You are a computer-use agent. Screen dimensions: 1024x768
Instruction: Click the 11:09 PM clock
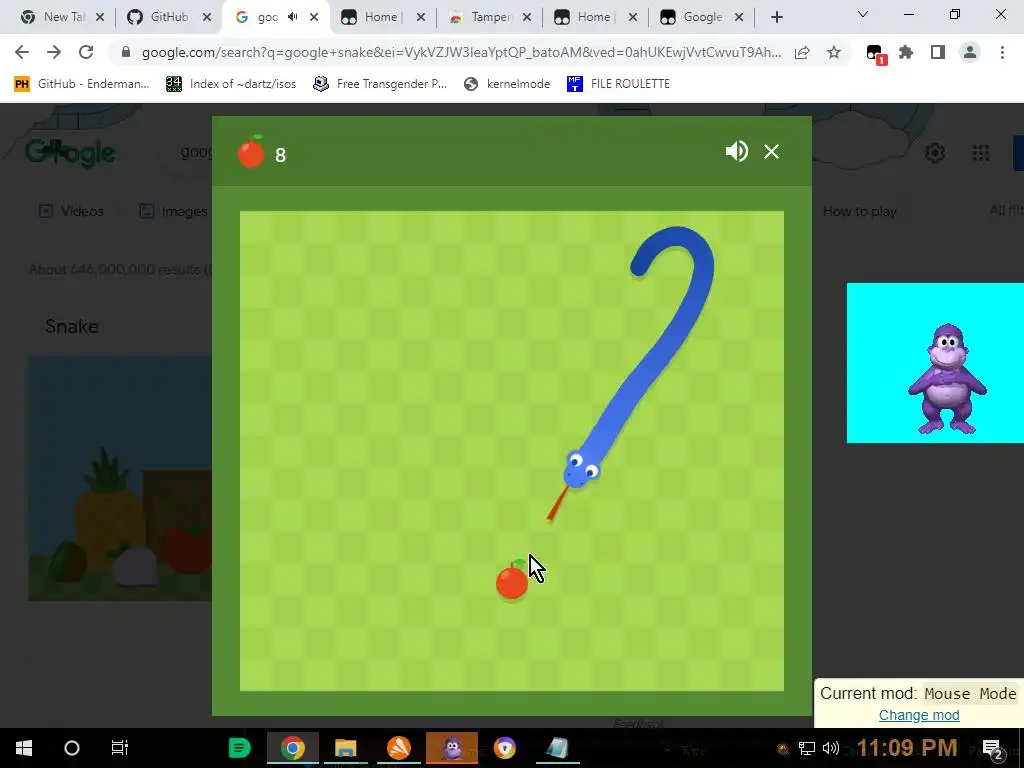906,748
